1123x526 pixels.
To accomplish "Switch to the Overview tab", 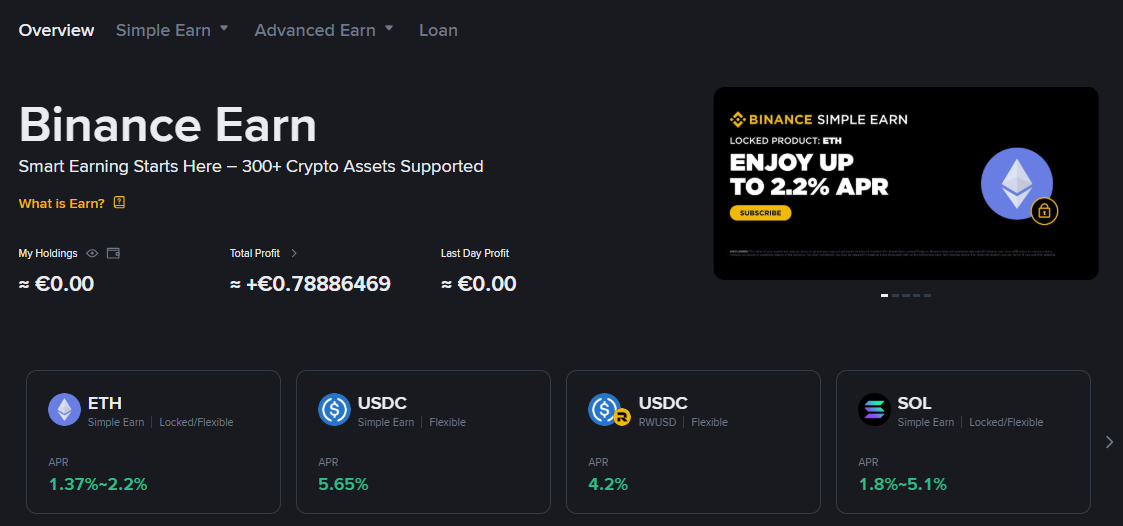I will pos(56,30).
